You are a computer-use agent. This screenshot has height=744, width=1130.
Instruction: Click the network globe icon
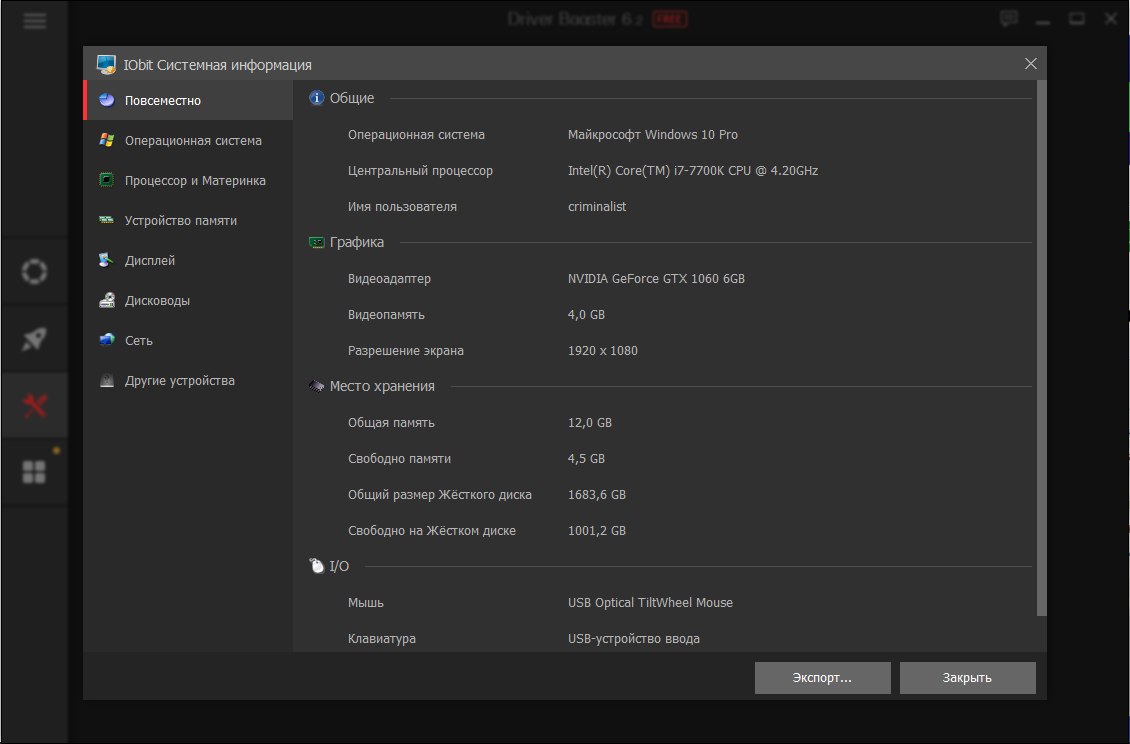coord(107,340)
